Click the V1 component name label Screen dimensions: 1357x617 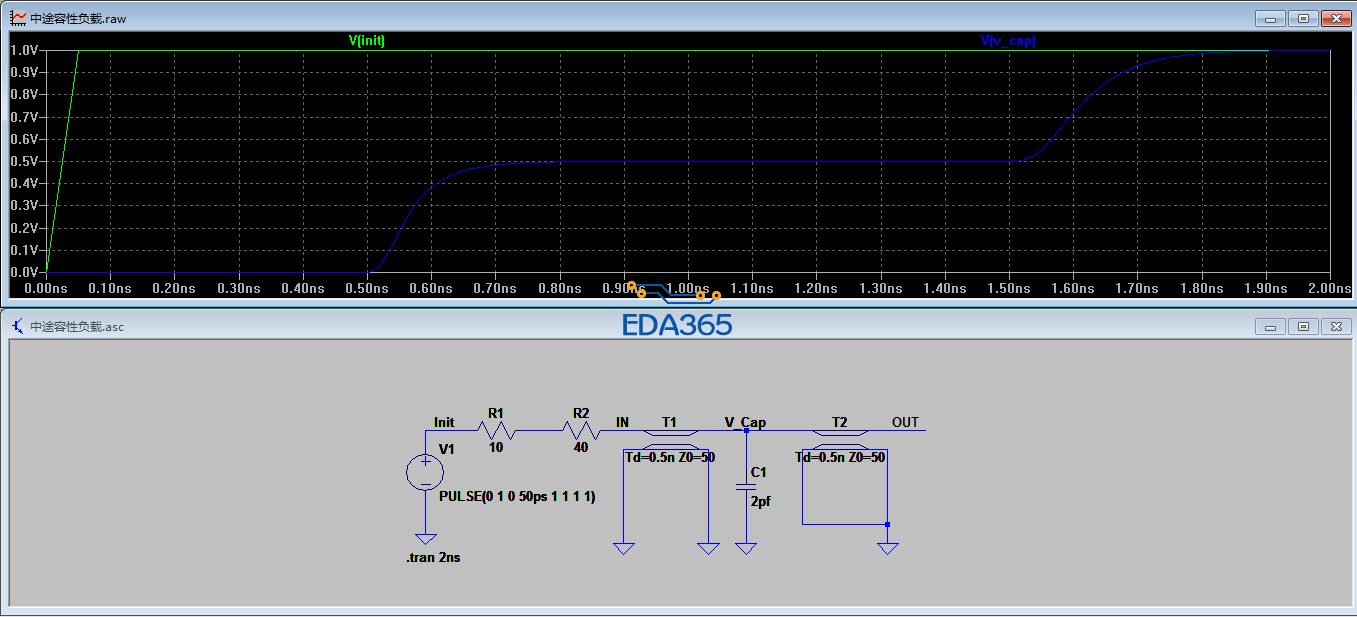point(446,449)
